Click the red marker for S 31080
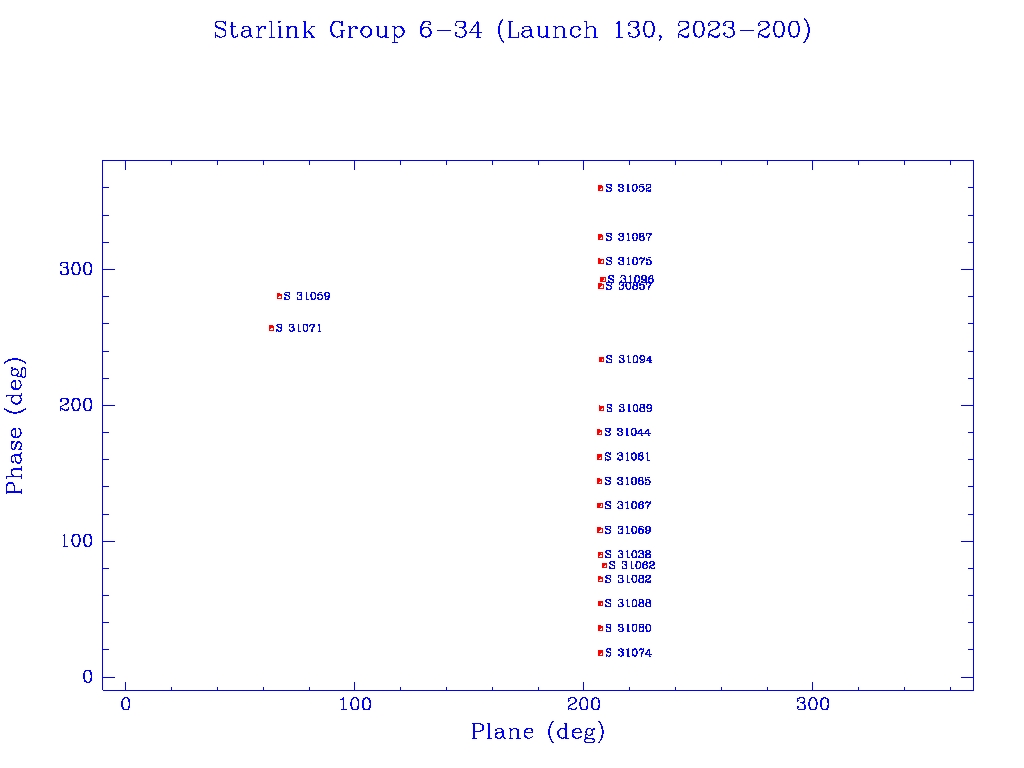1024x768 pixels. coord(600,628)
